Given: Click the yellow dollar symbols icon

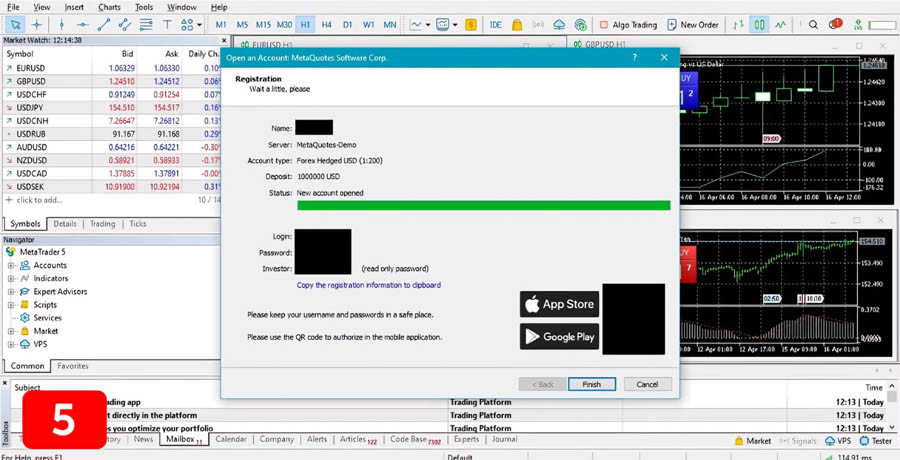Looking at the screenshot, I should 471,25.
